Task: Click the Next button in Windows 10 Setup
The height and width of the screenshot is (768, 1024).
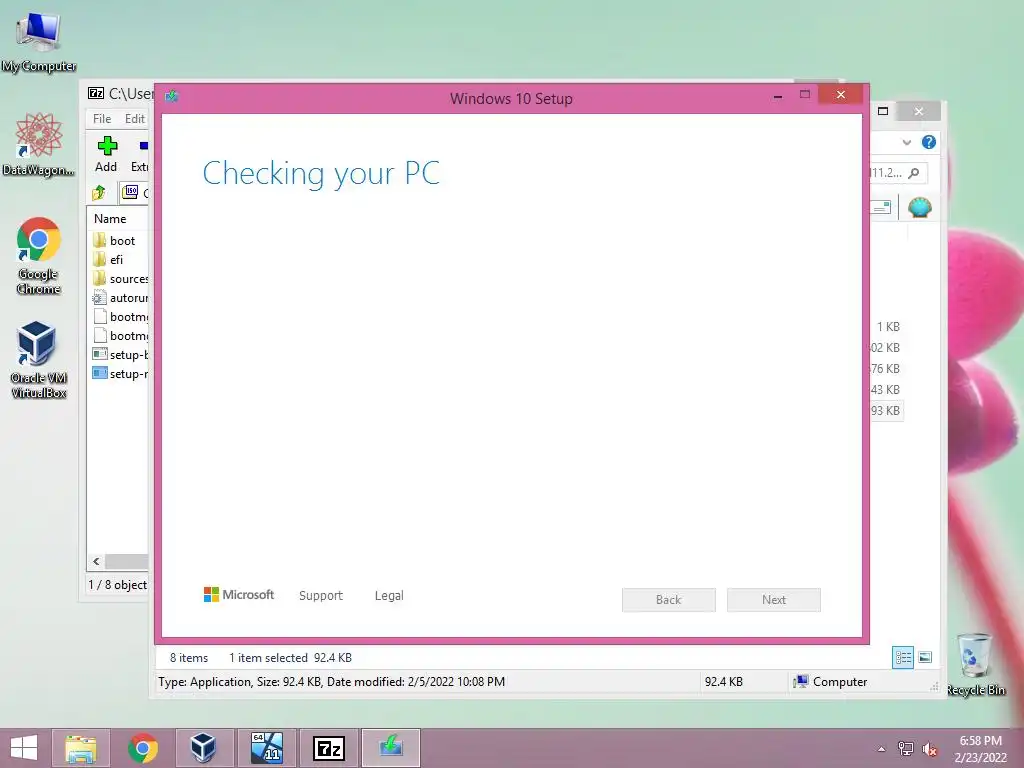Action: (774, 600)
